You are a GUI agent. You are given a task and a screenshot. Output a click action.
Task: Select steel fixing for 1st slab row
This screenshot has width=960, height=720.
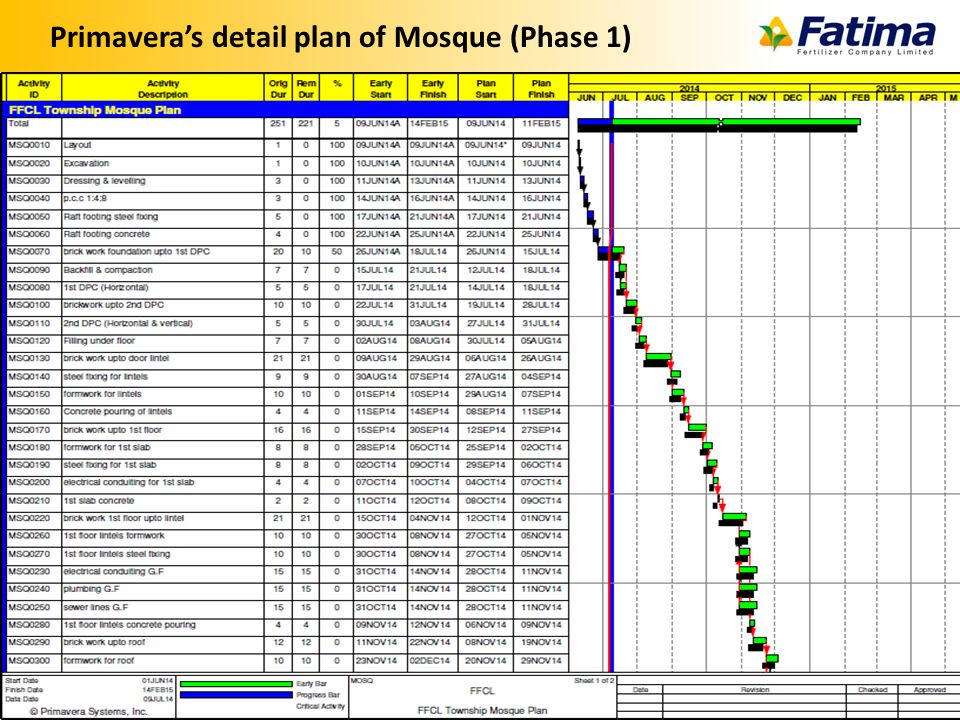click(x=287, y=465)
